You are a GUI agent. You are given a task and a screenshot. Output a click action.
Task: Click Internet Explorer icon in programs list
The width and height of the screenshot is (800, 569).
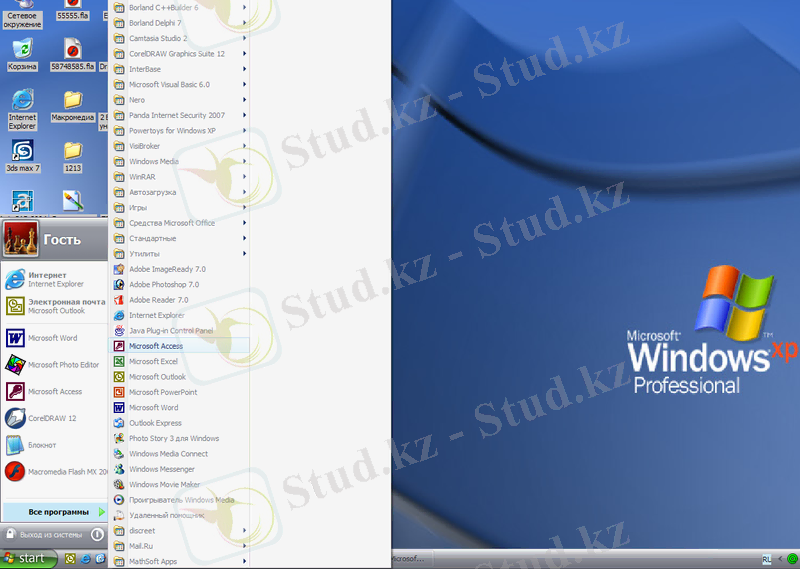[119, 315]
